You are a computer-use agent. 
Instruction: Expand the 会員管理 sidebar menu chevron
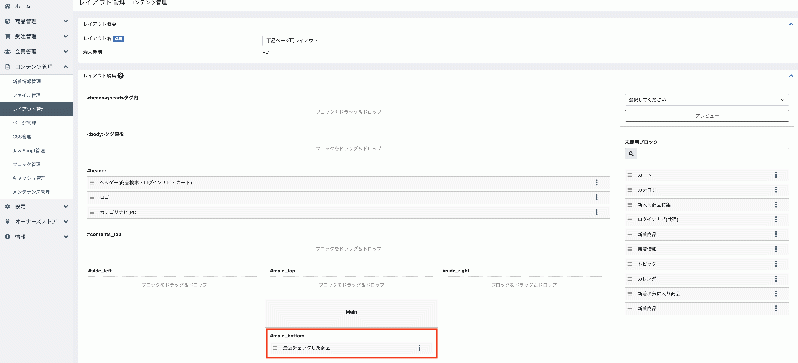pos(66,51)
